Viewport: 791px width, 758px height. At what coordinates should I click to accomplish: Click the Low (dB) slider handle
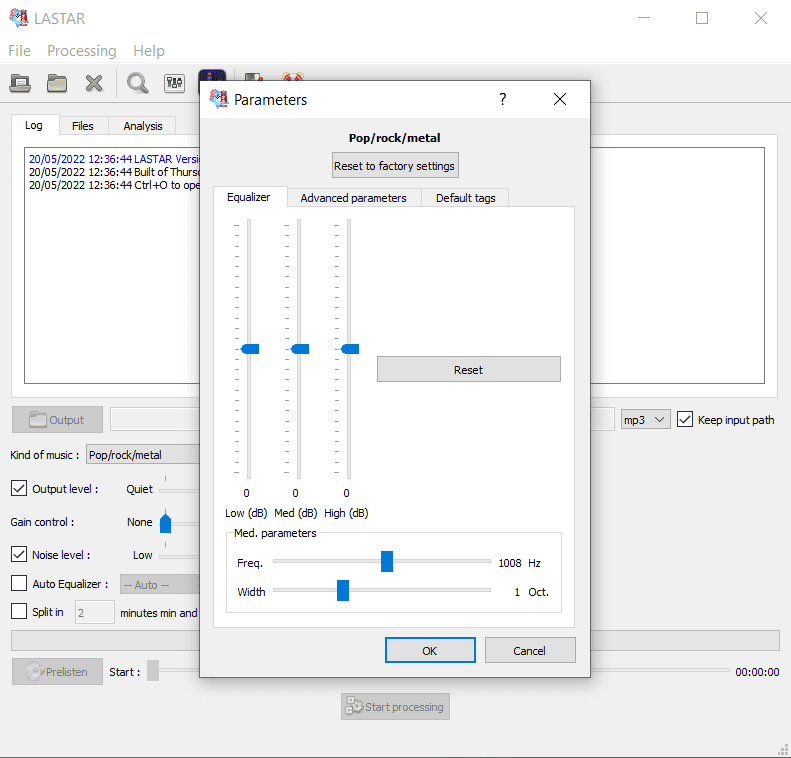click(x=250, y=349)
